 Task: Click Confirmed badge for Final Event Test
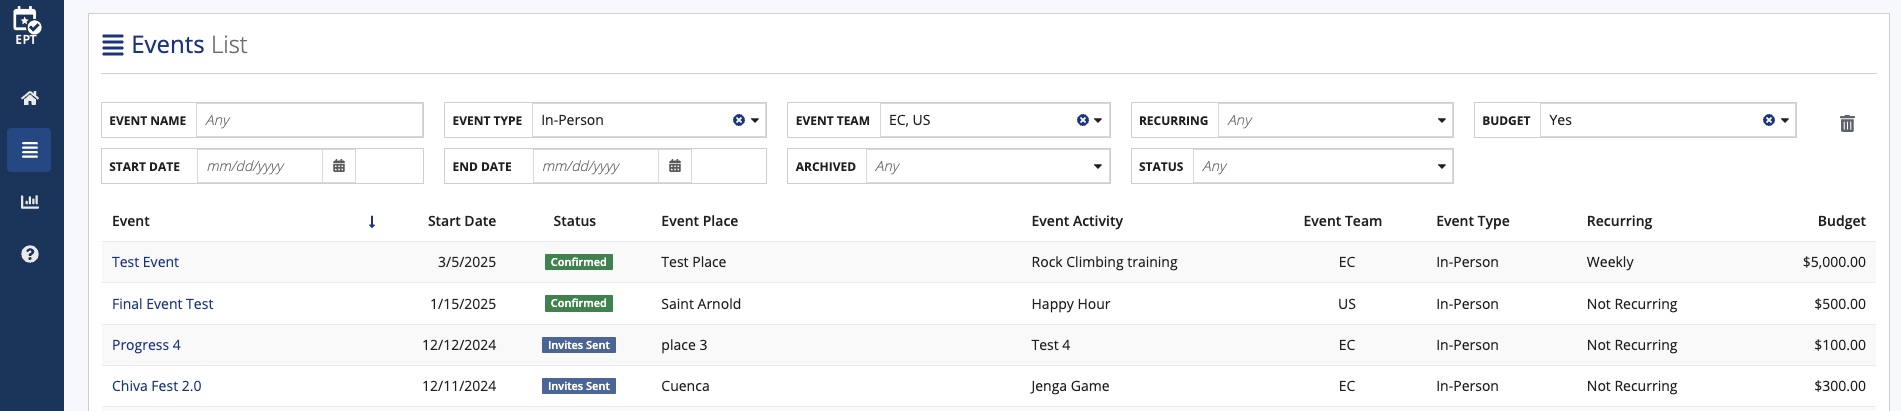click(579, 303)
